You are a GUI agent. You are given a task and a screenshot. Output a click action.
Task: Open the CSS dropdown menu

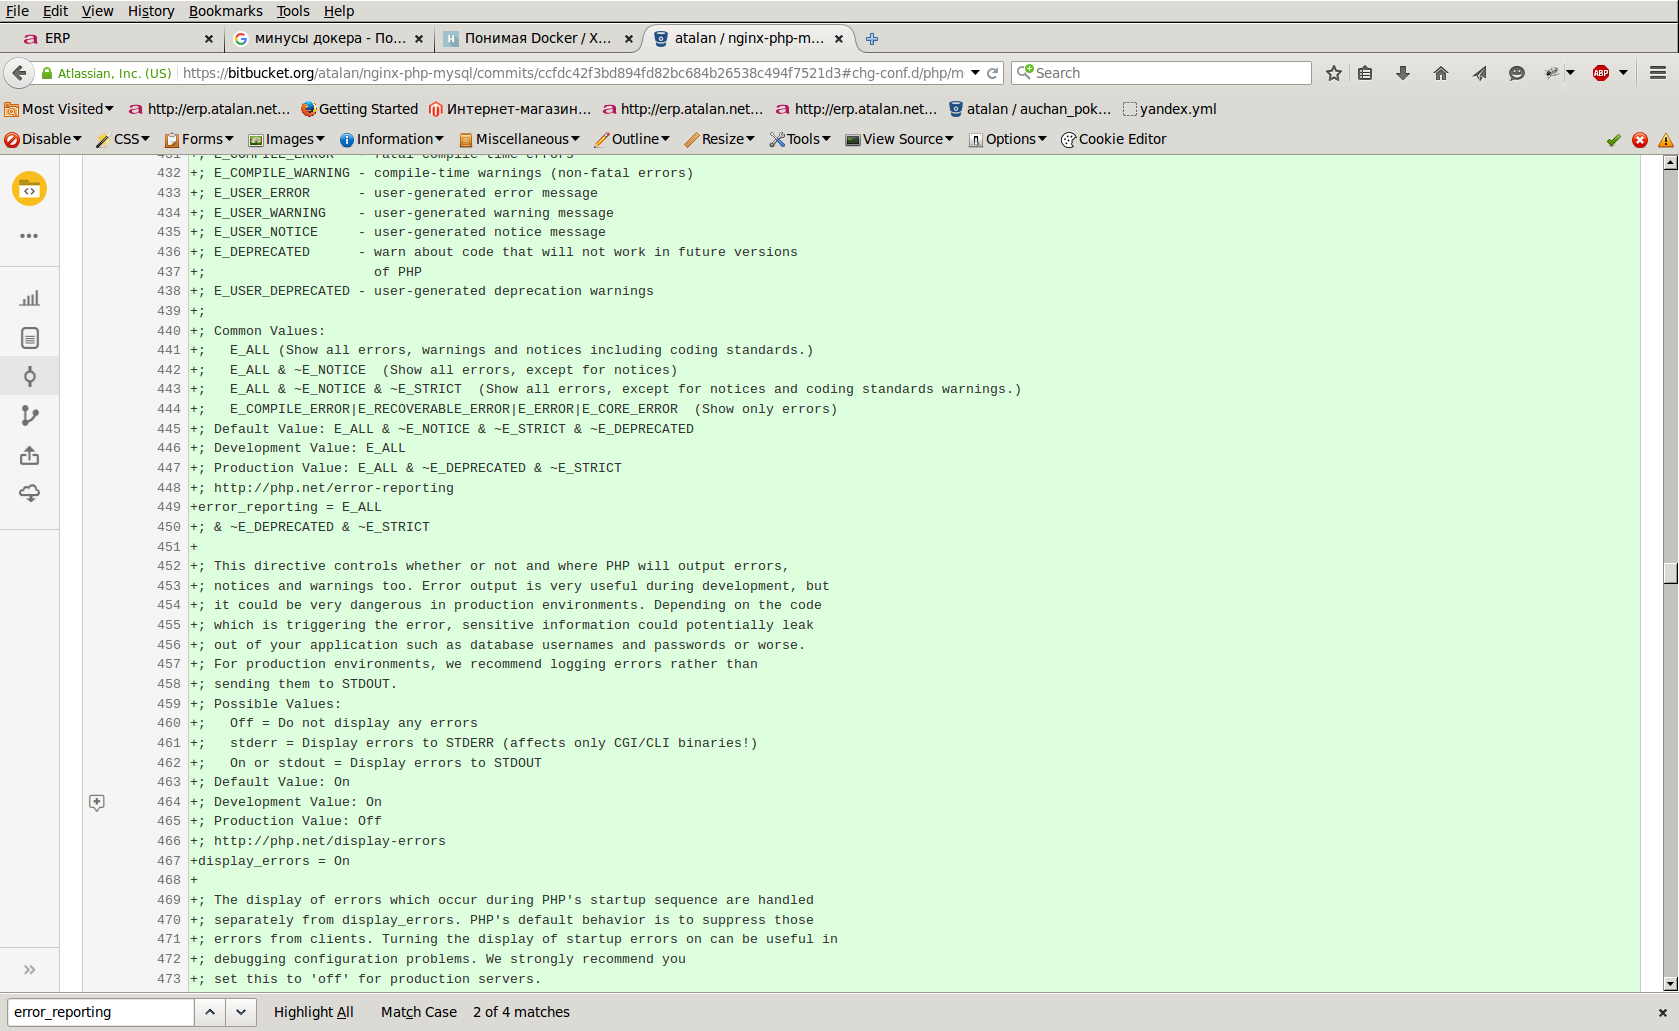[123, 139]
